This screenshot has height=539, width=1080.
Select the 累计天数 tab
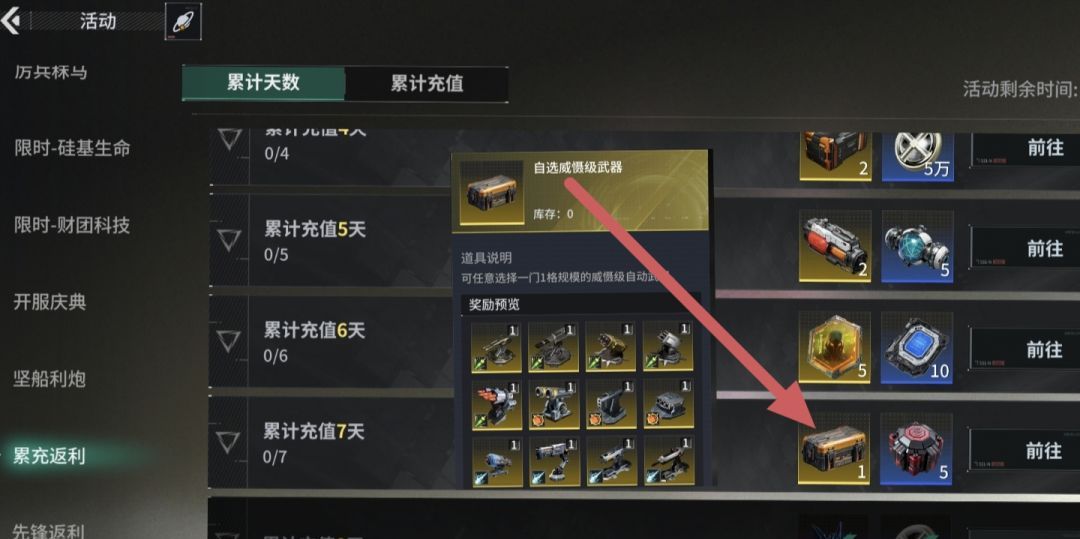click(263, 83)
